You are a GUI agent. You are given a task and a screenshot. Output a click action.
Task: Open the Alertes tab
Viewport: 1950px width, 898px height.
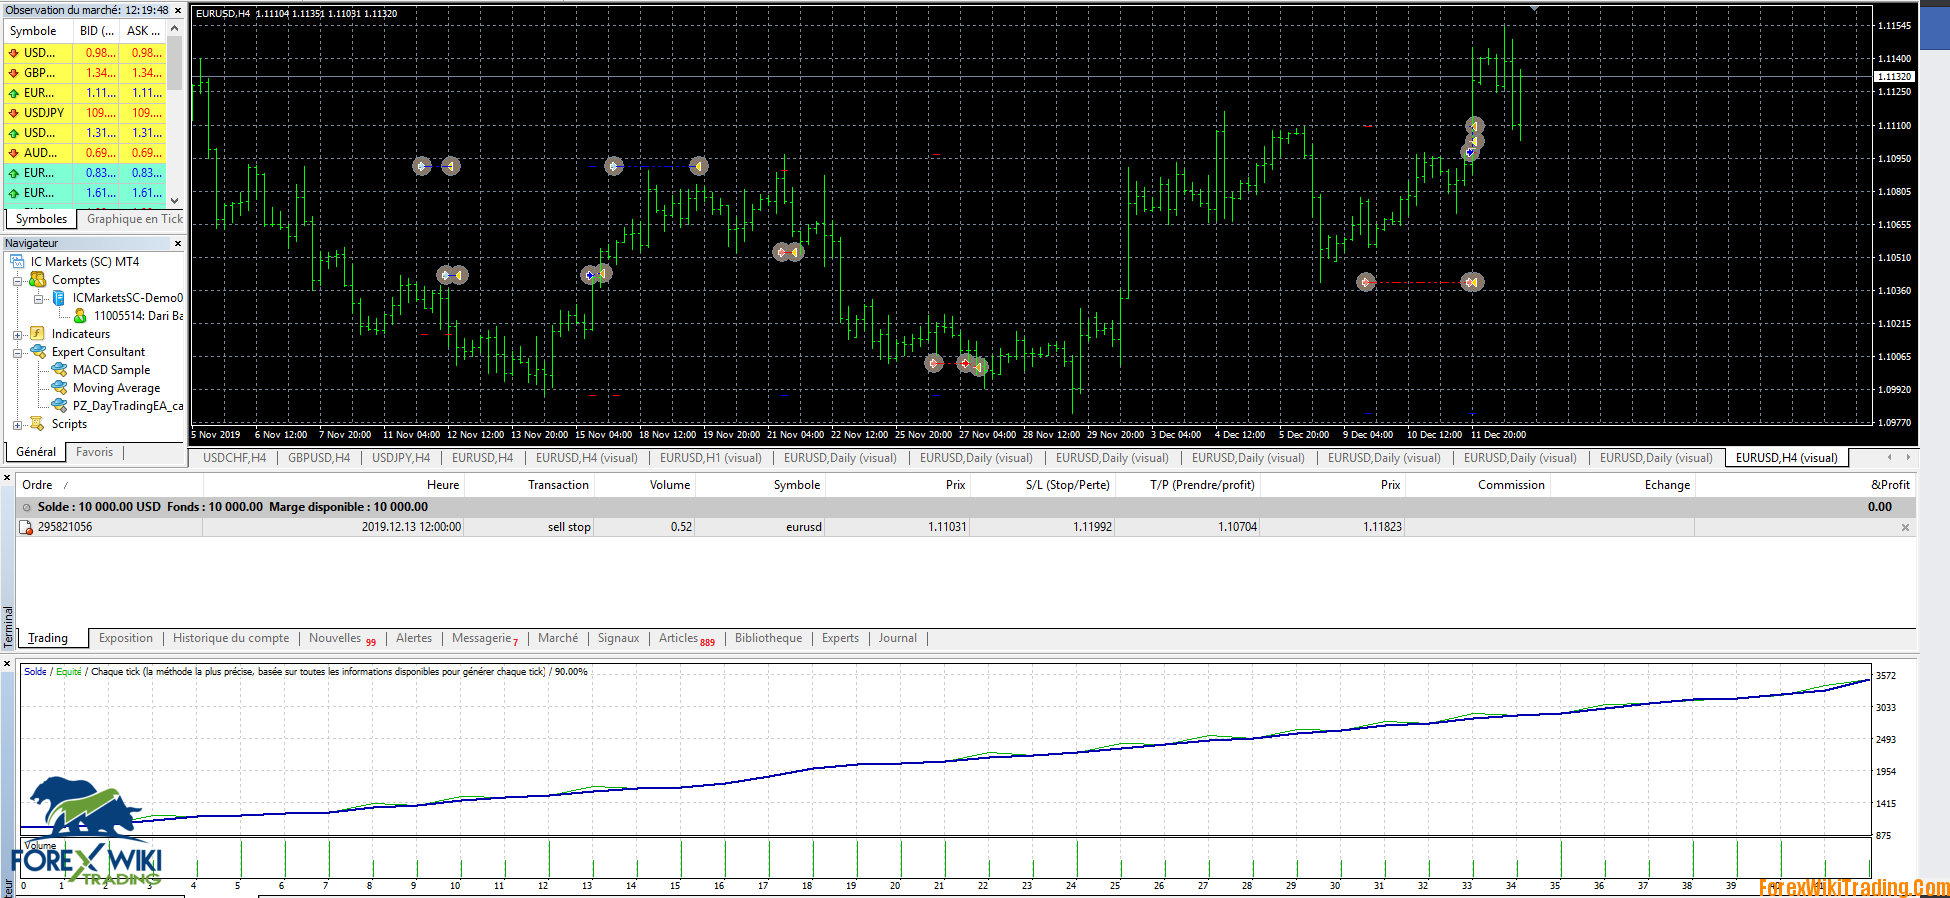414,638
